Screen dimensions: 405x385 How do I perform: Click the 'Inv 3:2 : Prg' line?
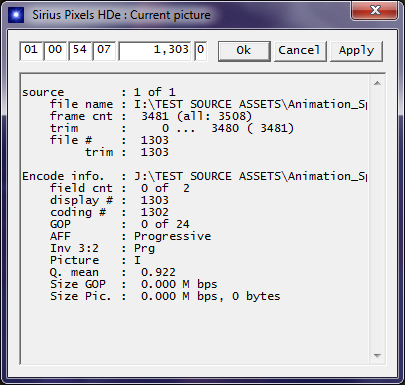(102, 248)
